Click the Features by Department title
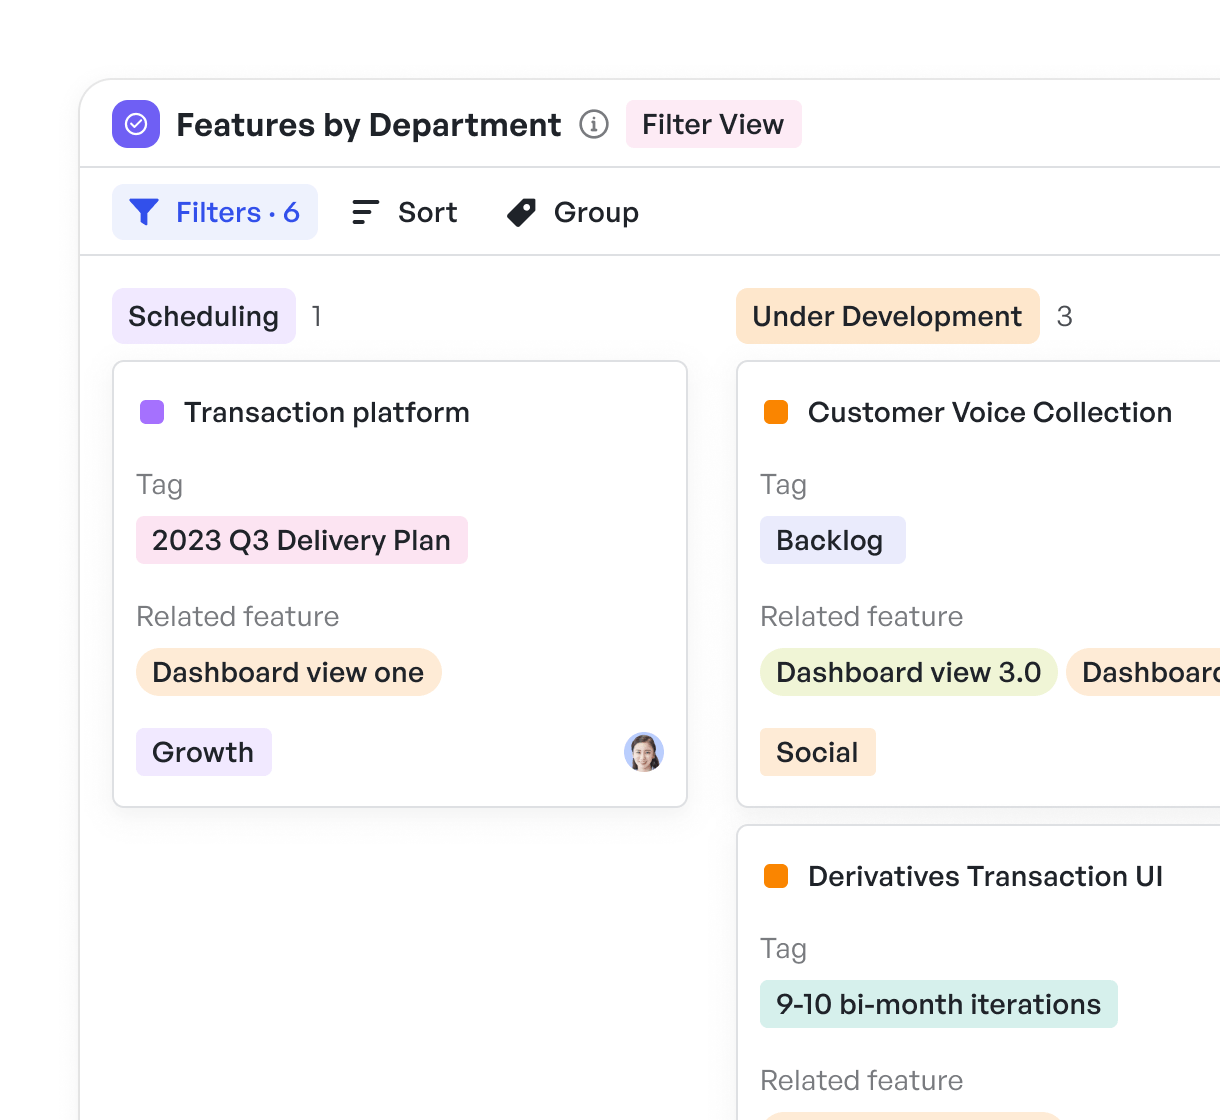 tap(368, 124)
